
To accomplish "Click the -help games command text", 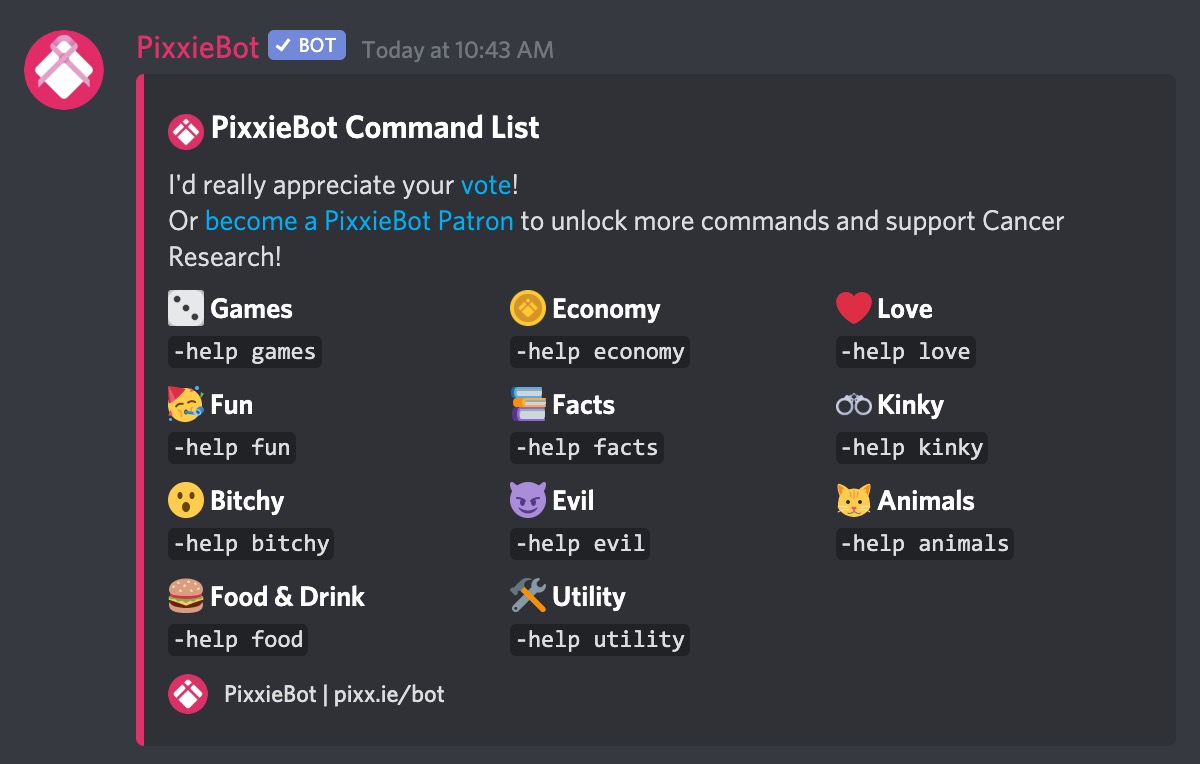I will 245,352.
